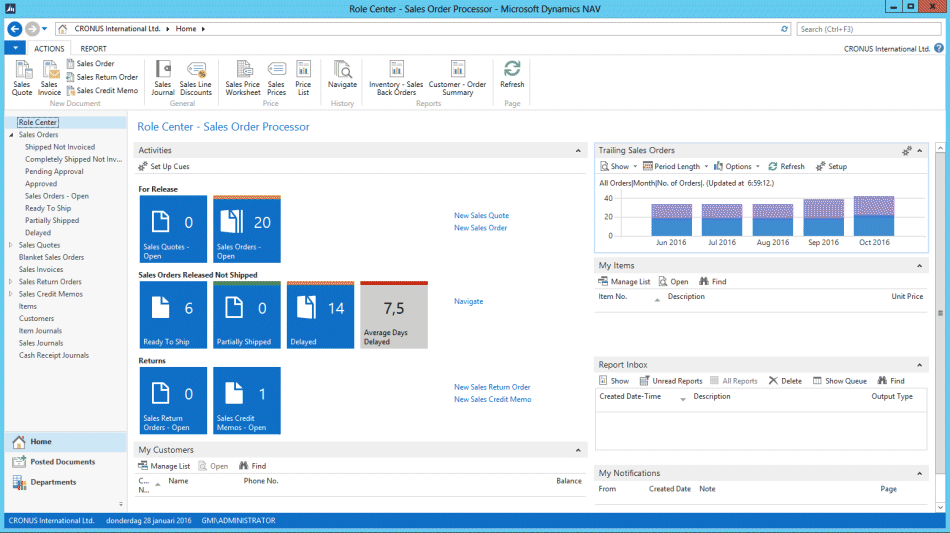Viewport: 950px width, 533px height.
Task: Open the Sales Price Worksheet
Action: coord(243,78)
